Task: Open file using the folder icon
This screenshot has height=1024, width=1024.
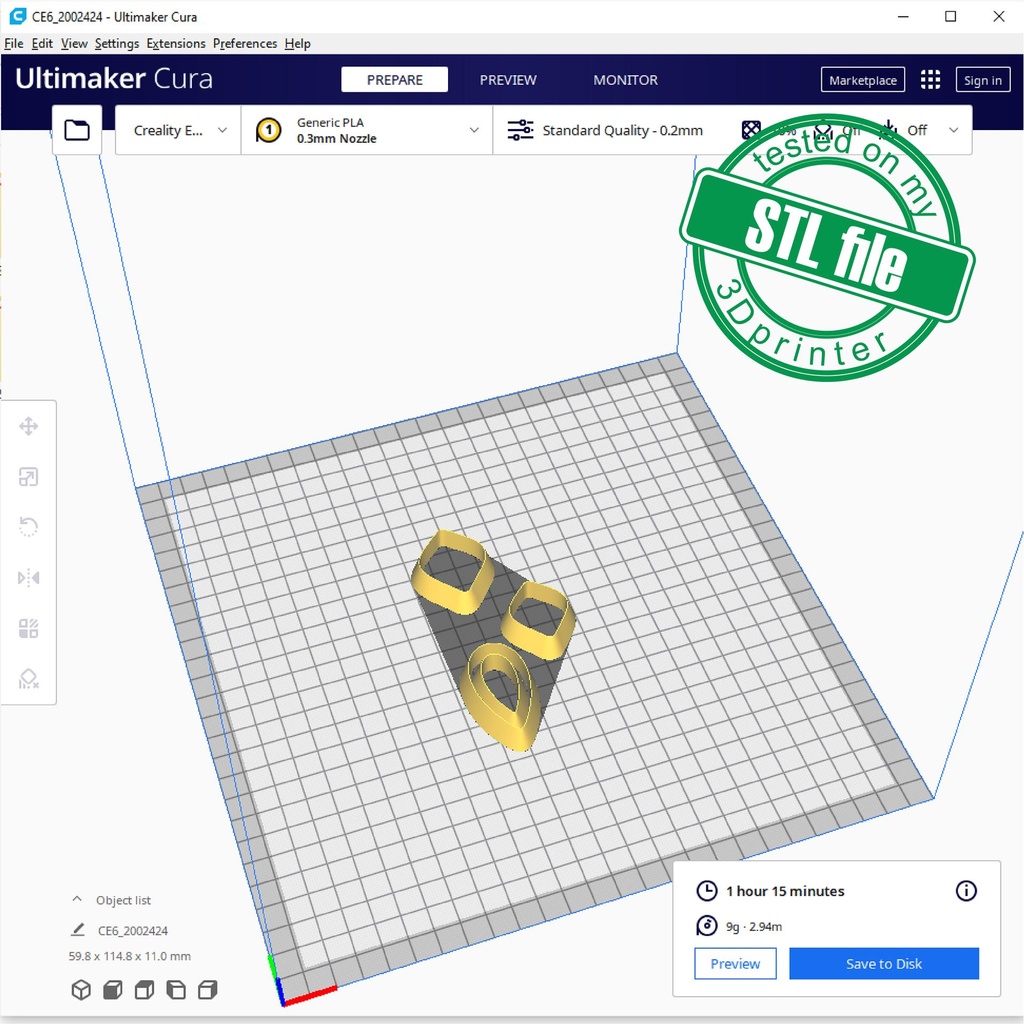Action: click(x=77, y=130)
